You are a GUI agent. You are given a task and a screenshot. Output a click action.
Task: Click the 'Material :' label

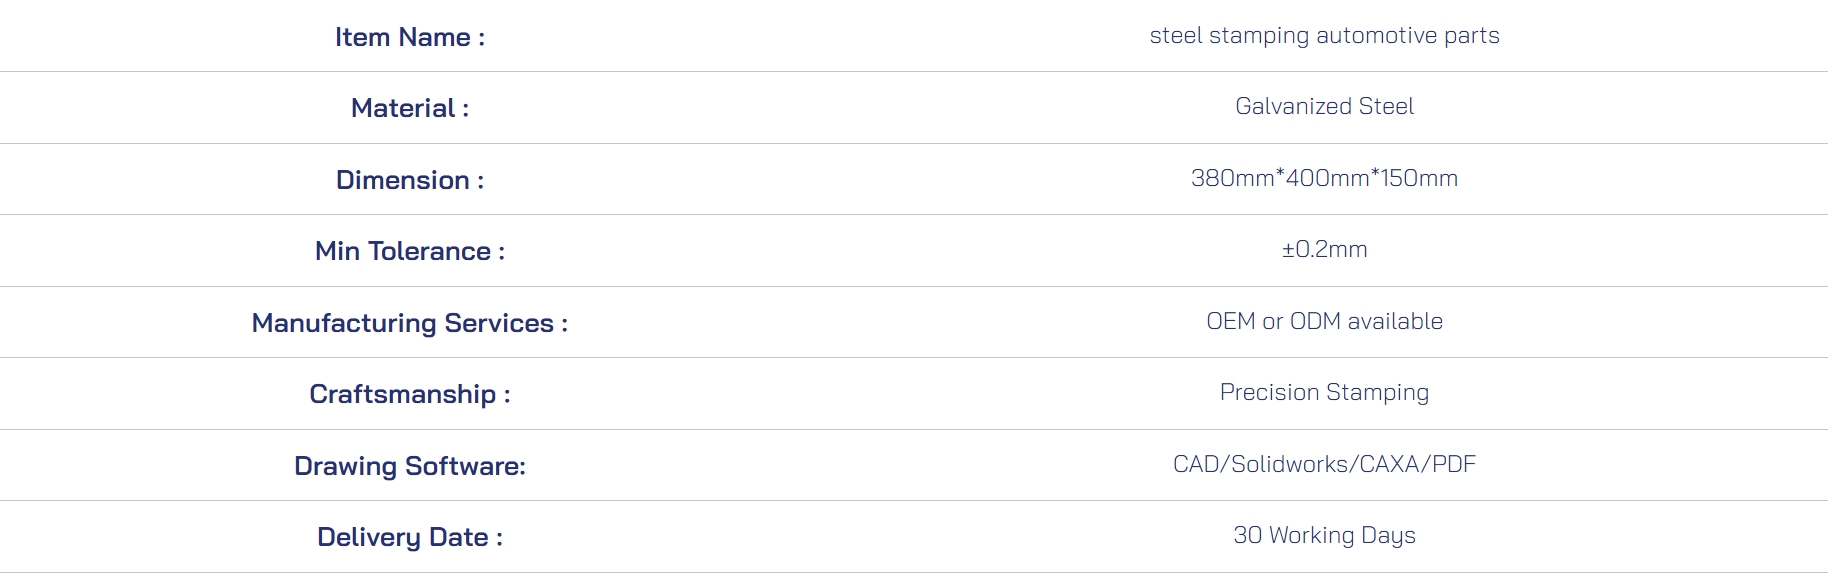pos(410,108)
